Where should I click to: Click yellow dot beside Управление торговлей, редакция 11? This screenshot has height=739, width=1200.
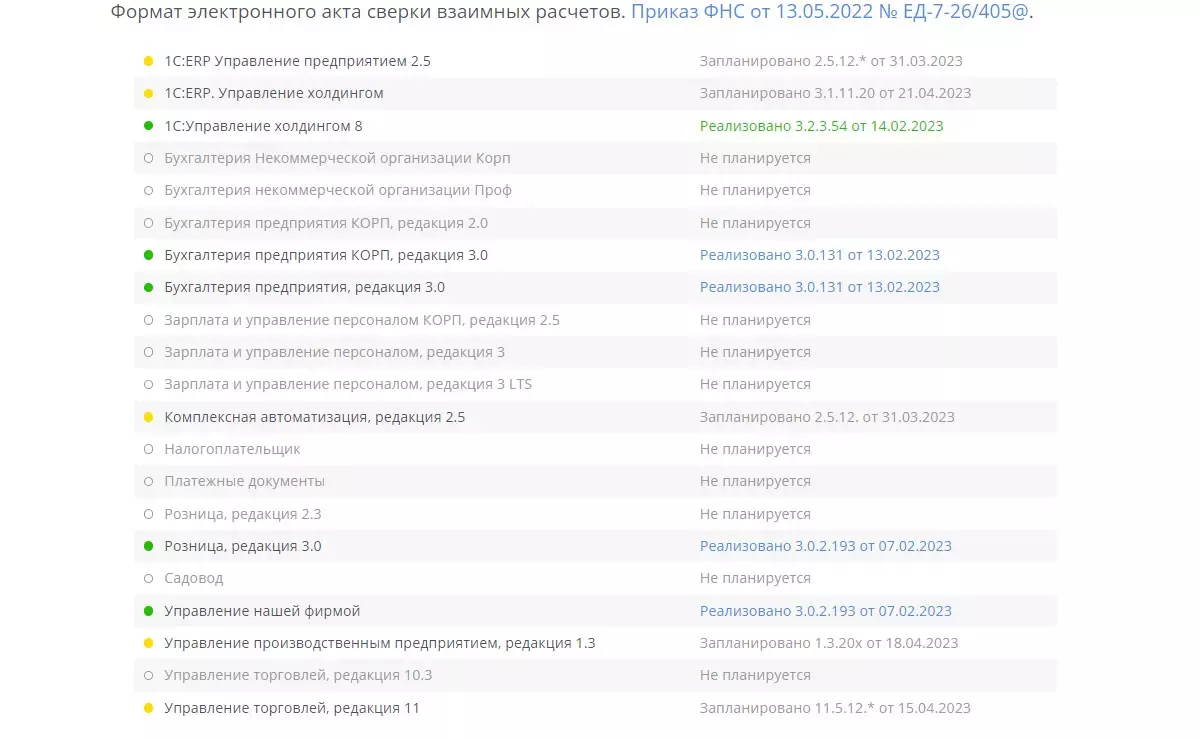click(148, 708)
